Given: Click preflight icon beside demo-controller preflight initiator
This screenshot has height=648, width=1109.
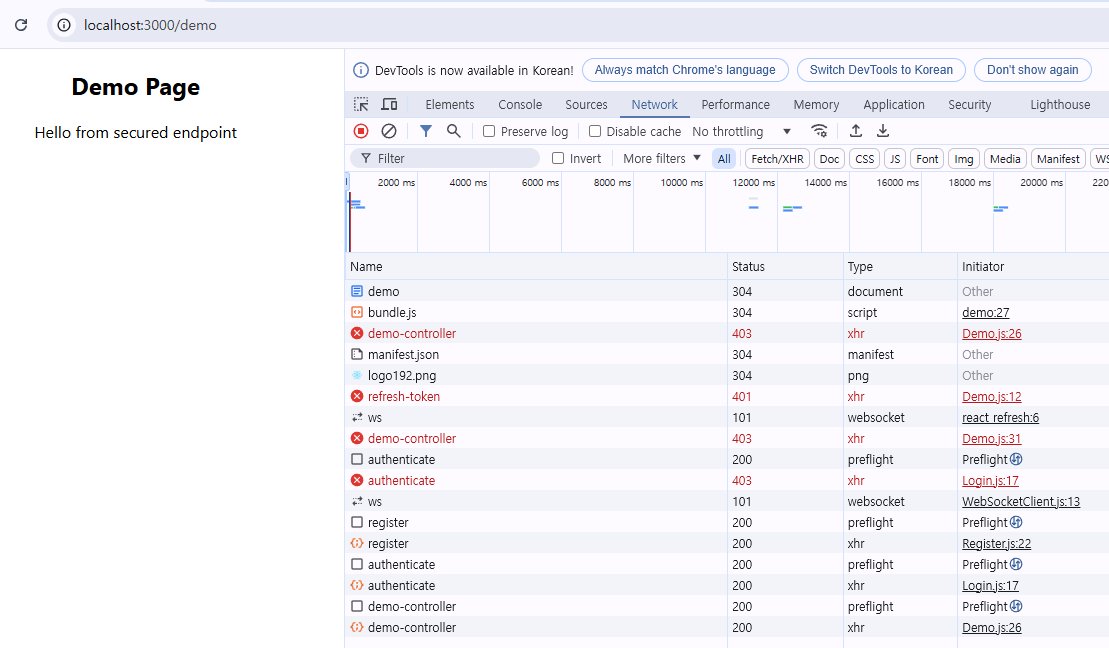Looking at the screenshot, I should tap(1016, 606).
